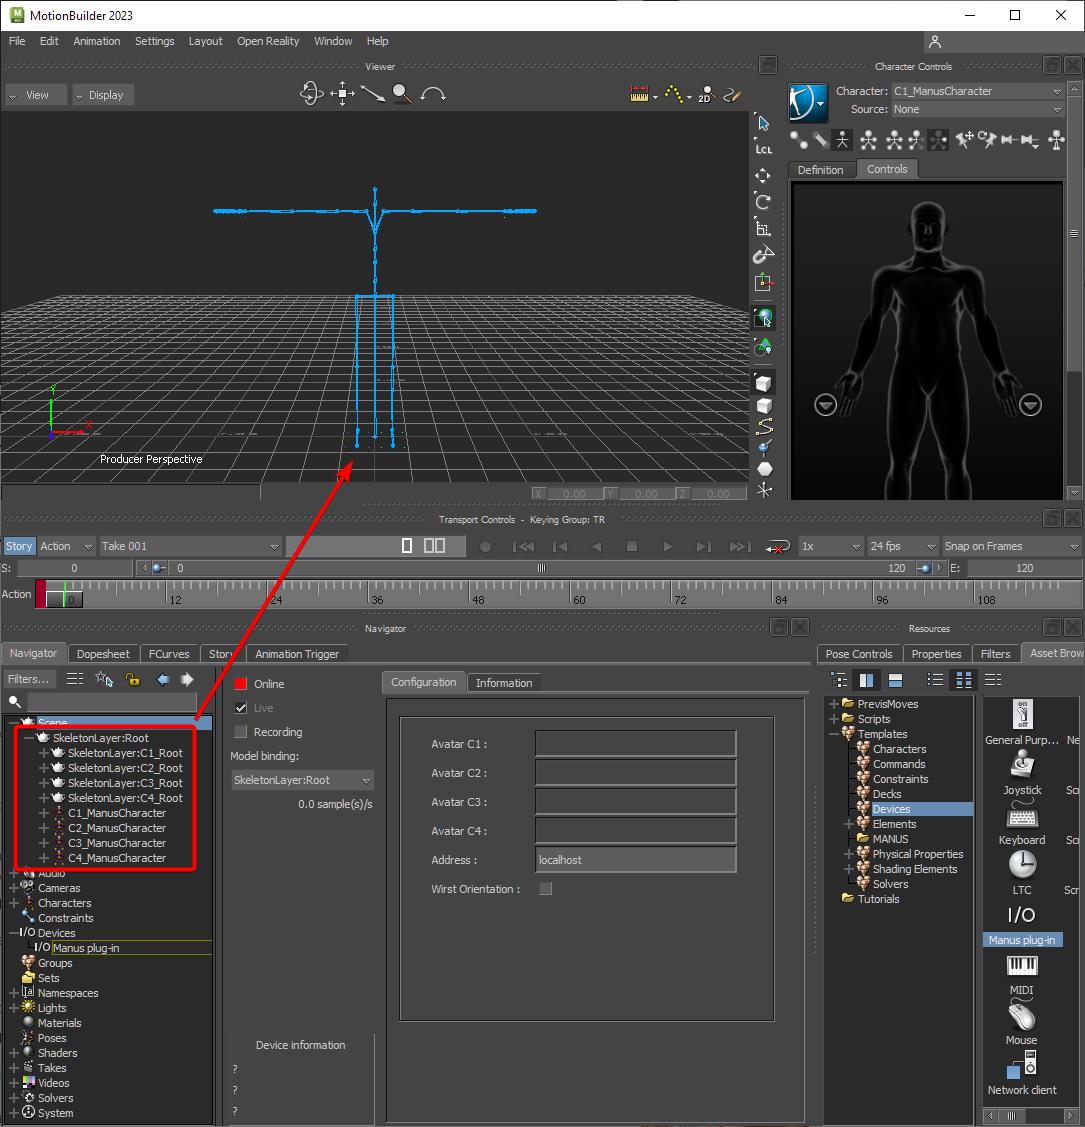Viewport: 1085px width, 1127px height.
Task: Click the Address input field
Action: click(x=636, y=860)
